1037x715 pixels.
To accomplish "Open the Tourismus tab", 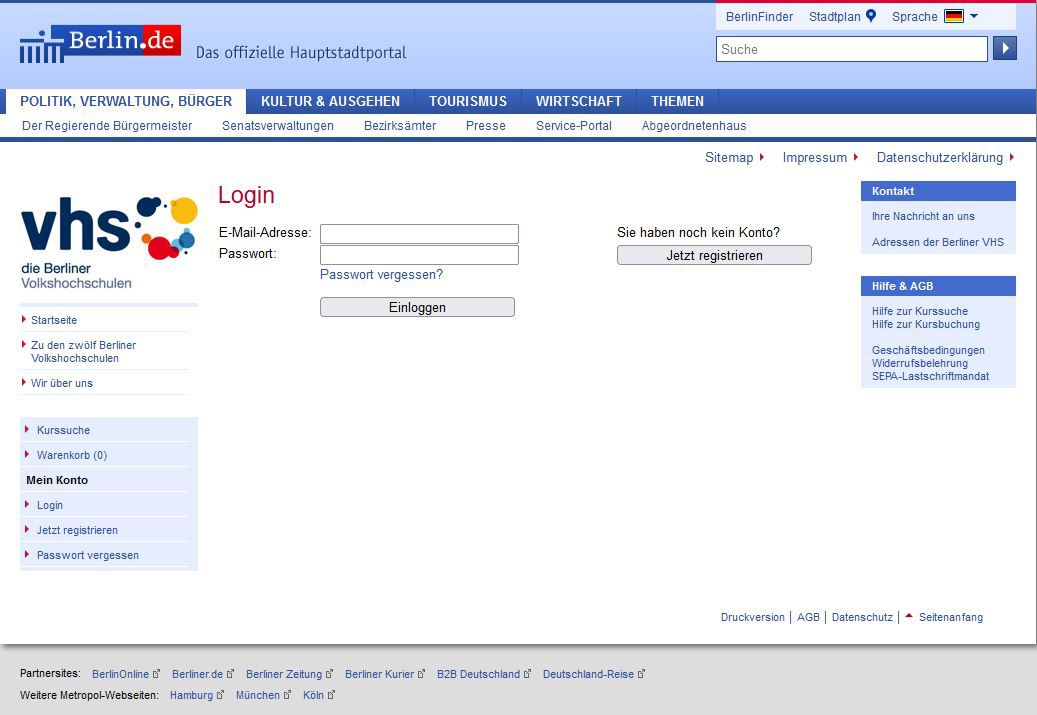I will (x=468, y=101).
